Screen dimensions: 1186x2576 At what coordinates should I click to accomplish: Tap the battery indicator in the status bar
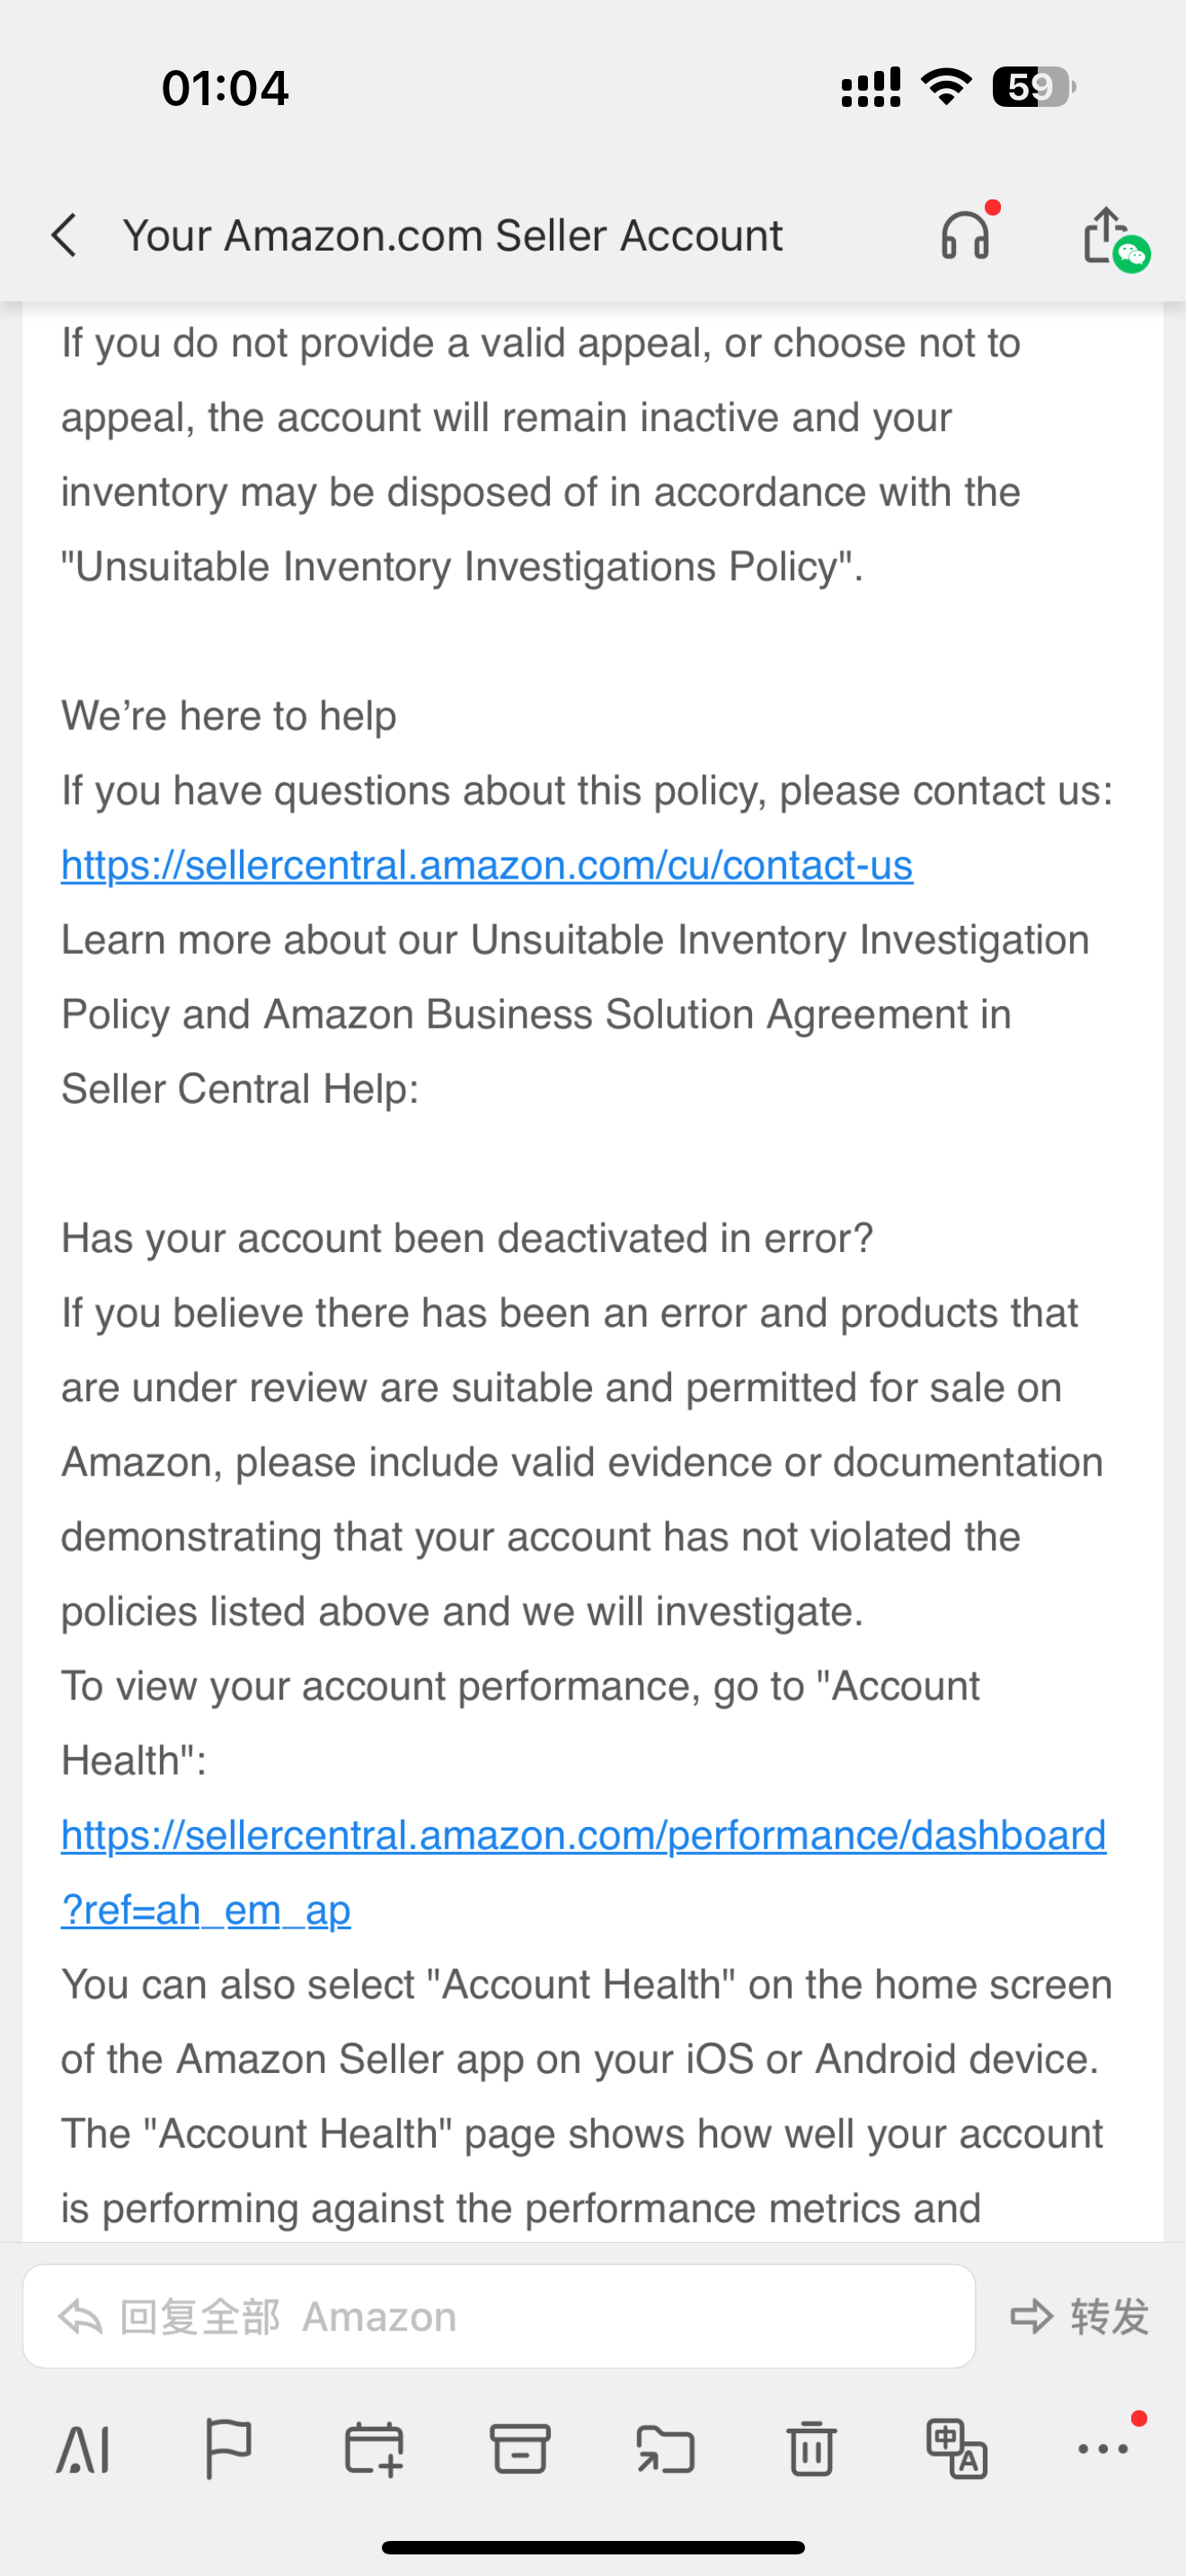click(x=1033, y=87)
